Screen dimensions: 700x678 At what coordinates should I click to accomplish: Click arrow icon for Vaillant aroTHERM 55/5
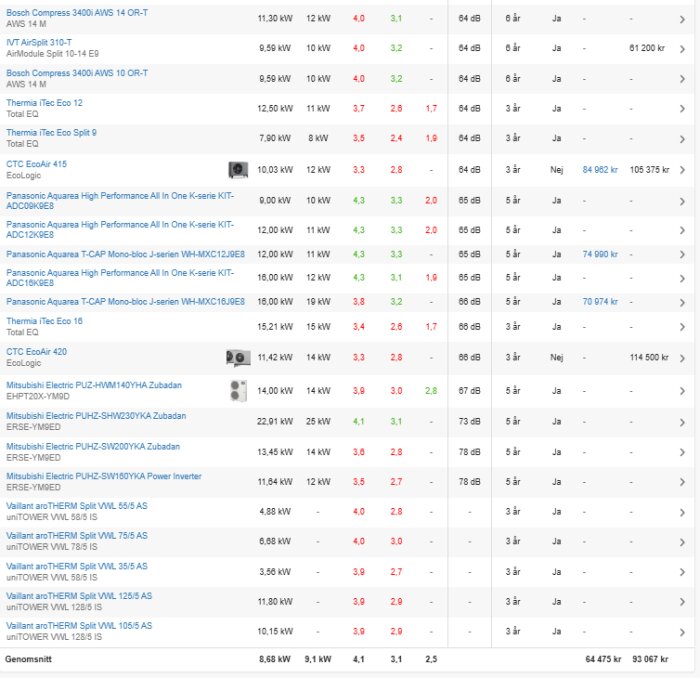683,512
